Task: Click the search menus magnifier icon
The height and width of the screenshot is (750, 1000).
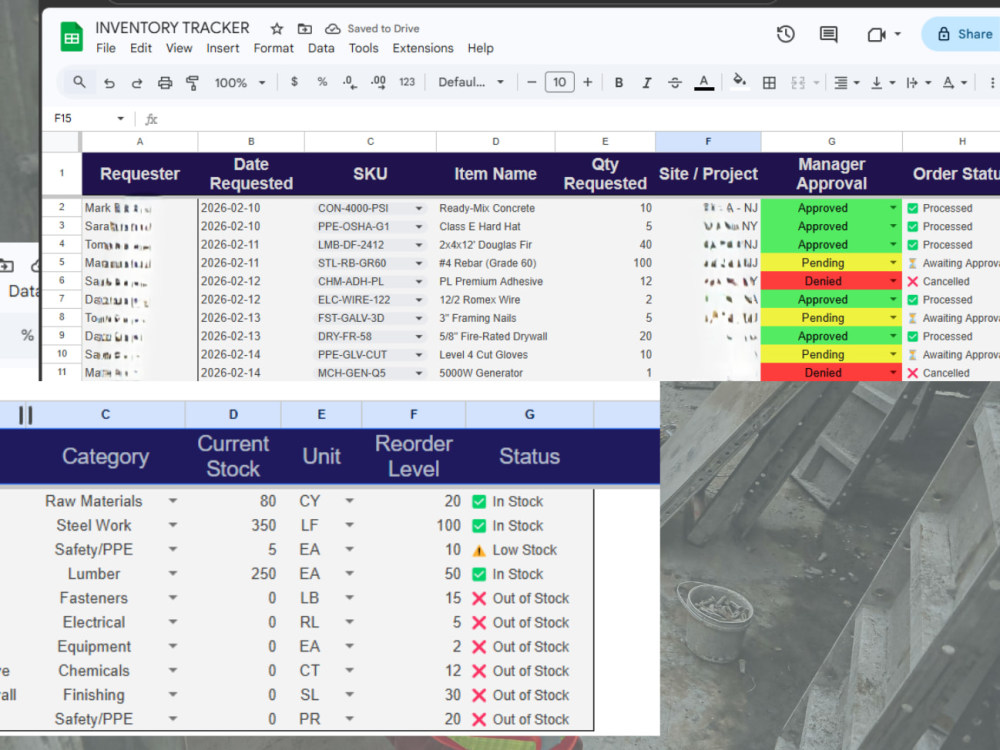Action: [79, 82]
